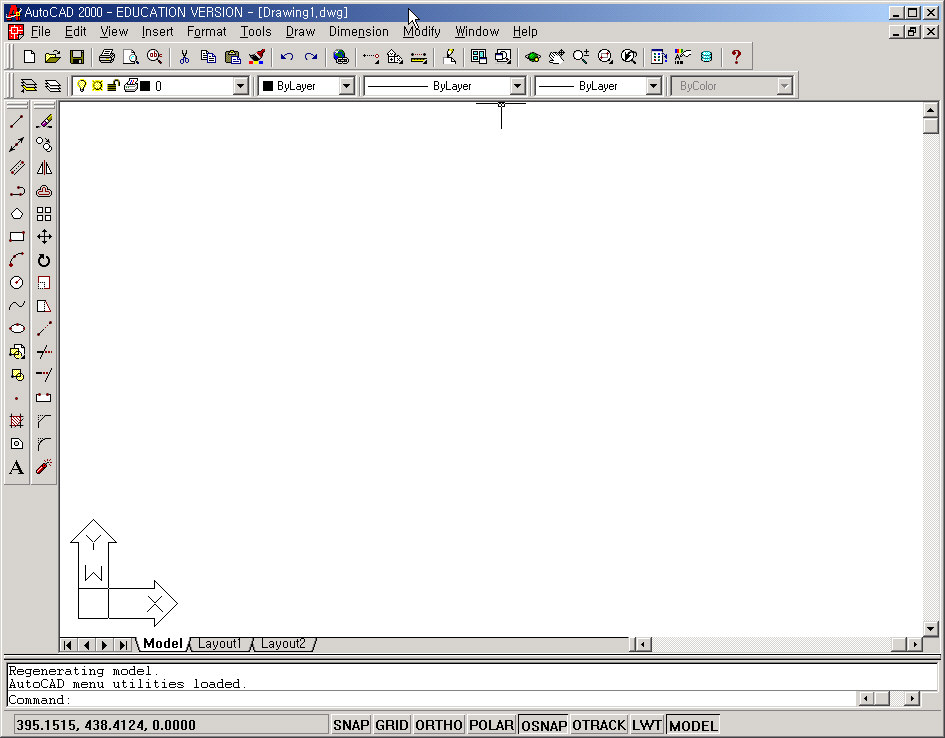Jump to first layout tab using arrow button
Image resolution: width=945 pixels, height=738 pixels.
(68, 645)
